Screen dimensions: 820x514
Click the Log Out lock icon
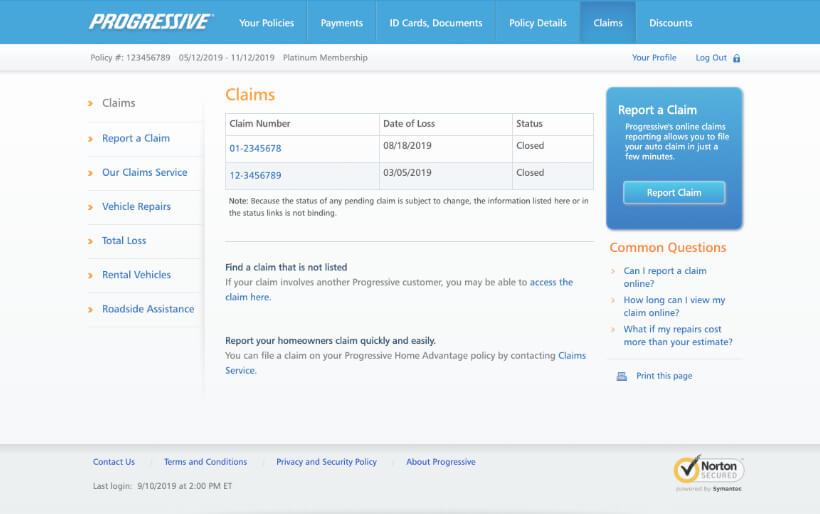pos(737,58)
